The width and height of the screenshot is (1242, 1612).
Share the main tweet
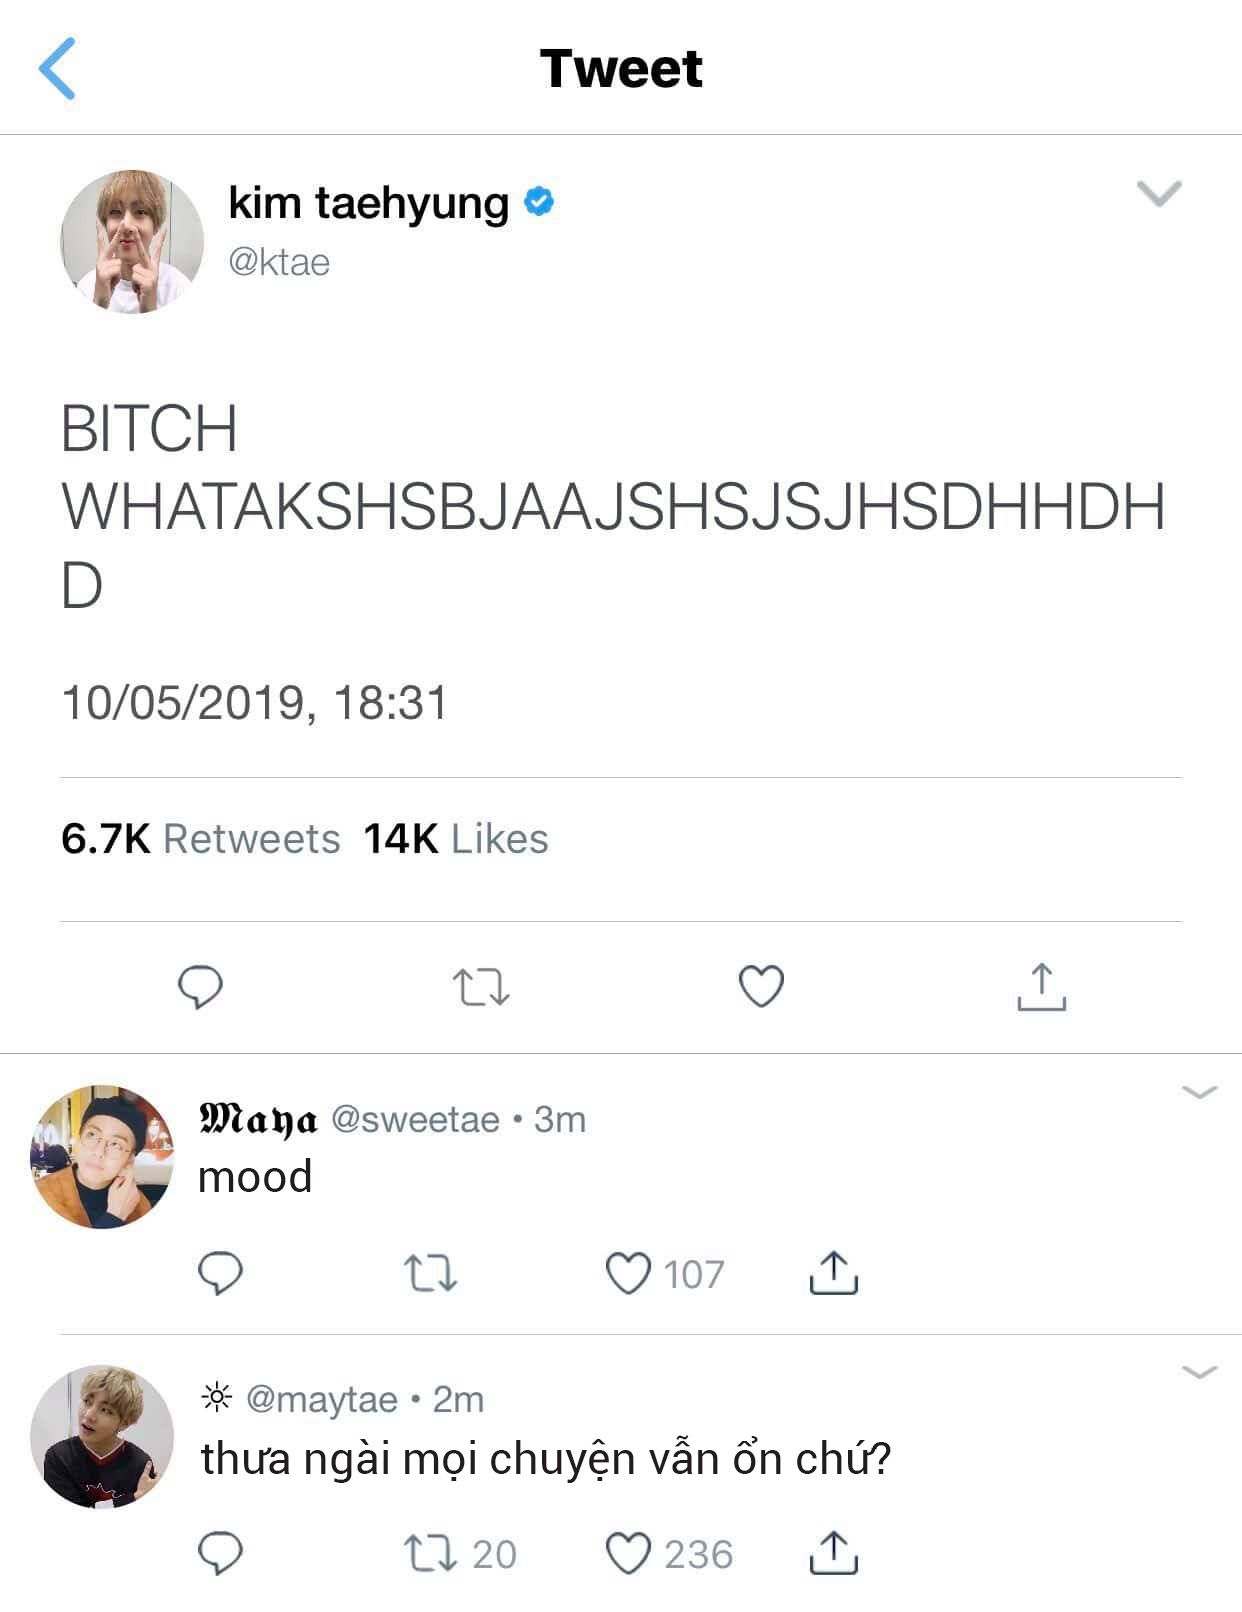[x=1041, y=987]
